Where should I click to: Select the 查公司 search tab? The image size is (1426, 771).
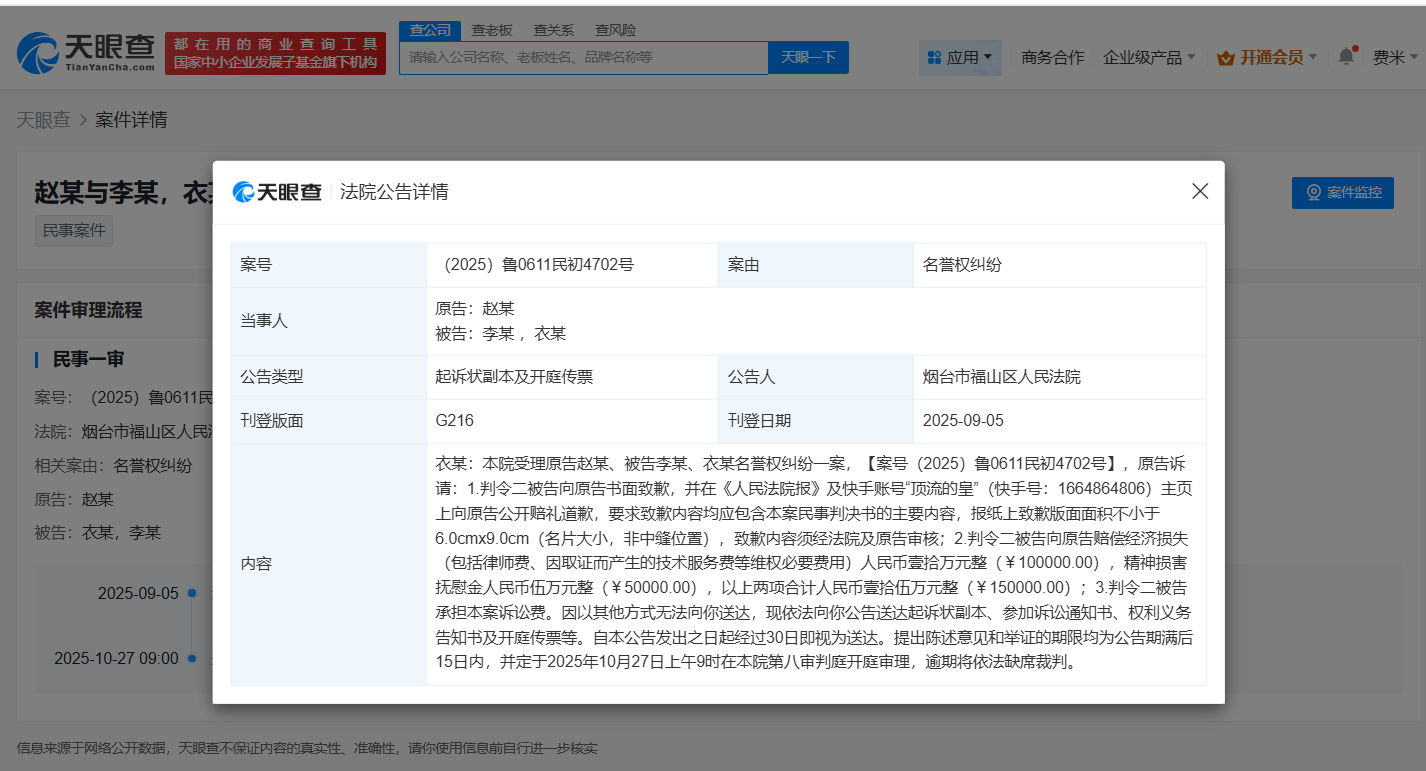point(430,30)
